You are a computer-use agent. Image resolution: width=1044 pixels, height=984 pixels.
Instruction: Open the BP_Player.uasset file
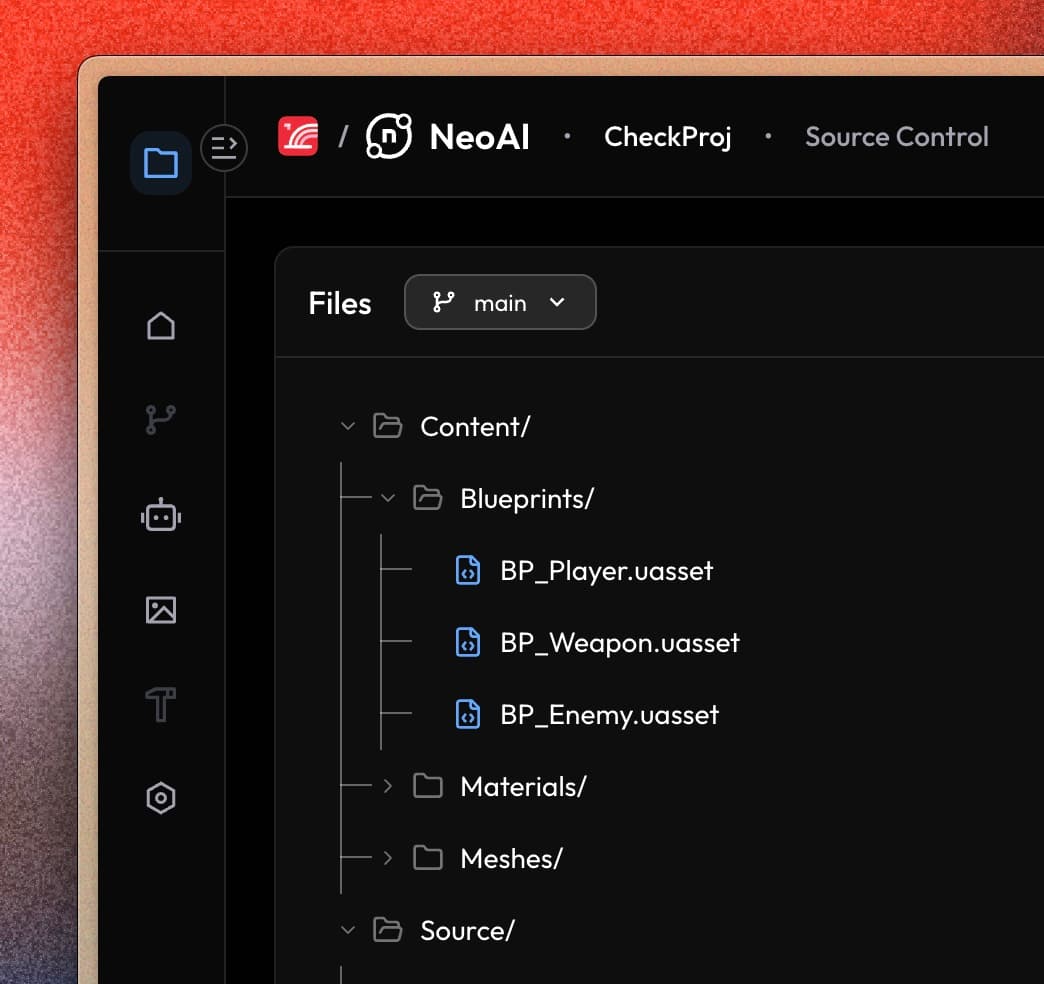pos(606,571)
